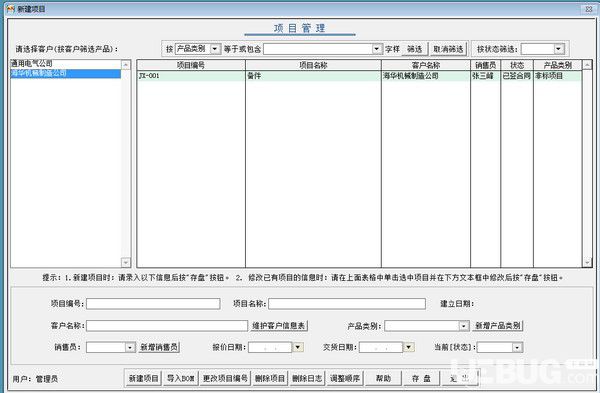Image resolution: width=600 pixels, height=393 pixels.
Task: Close the 新建项目 window
Action: (x=589, y=9)
